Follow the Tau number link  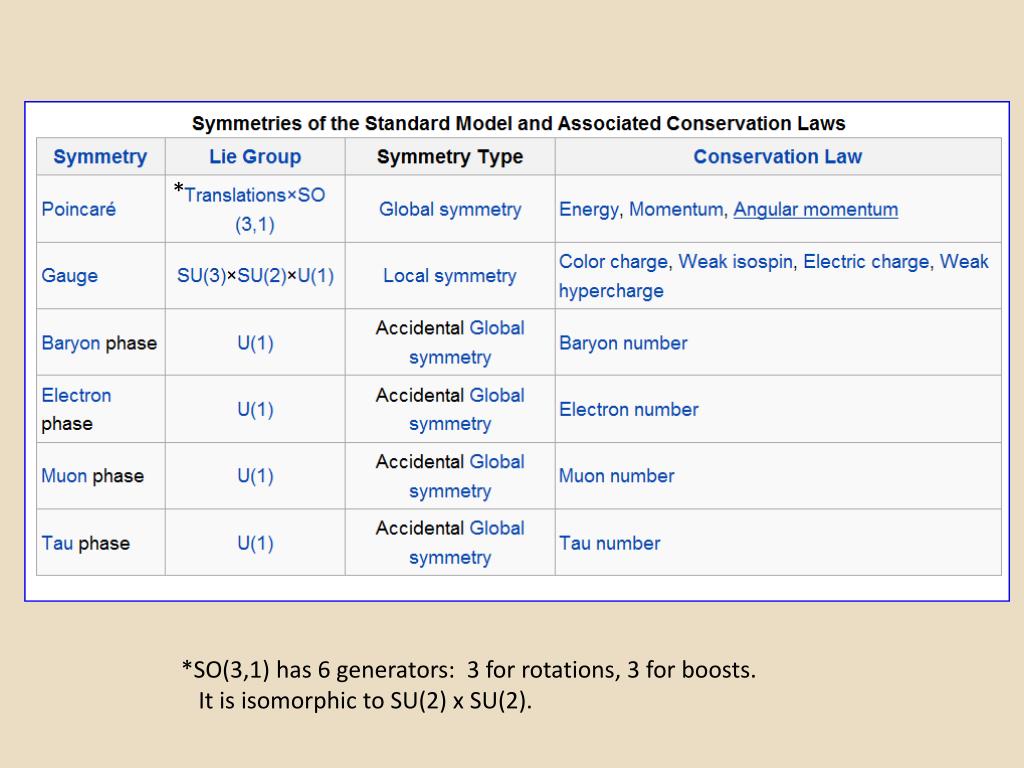pos(609,543)
